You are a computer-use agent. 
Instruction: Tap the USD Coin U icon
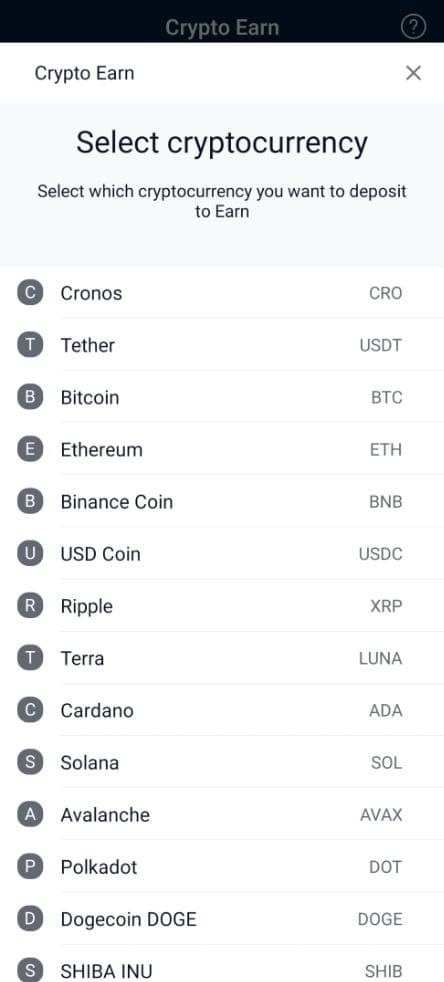click(30, 554)
